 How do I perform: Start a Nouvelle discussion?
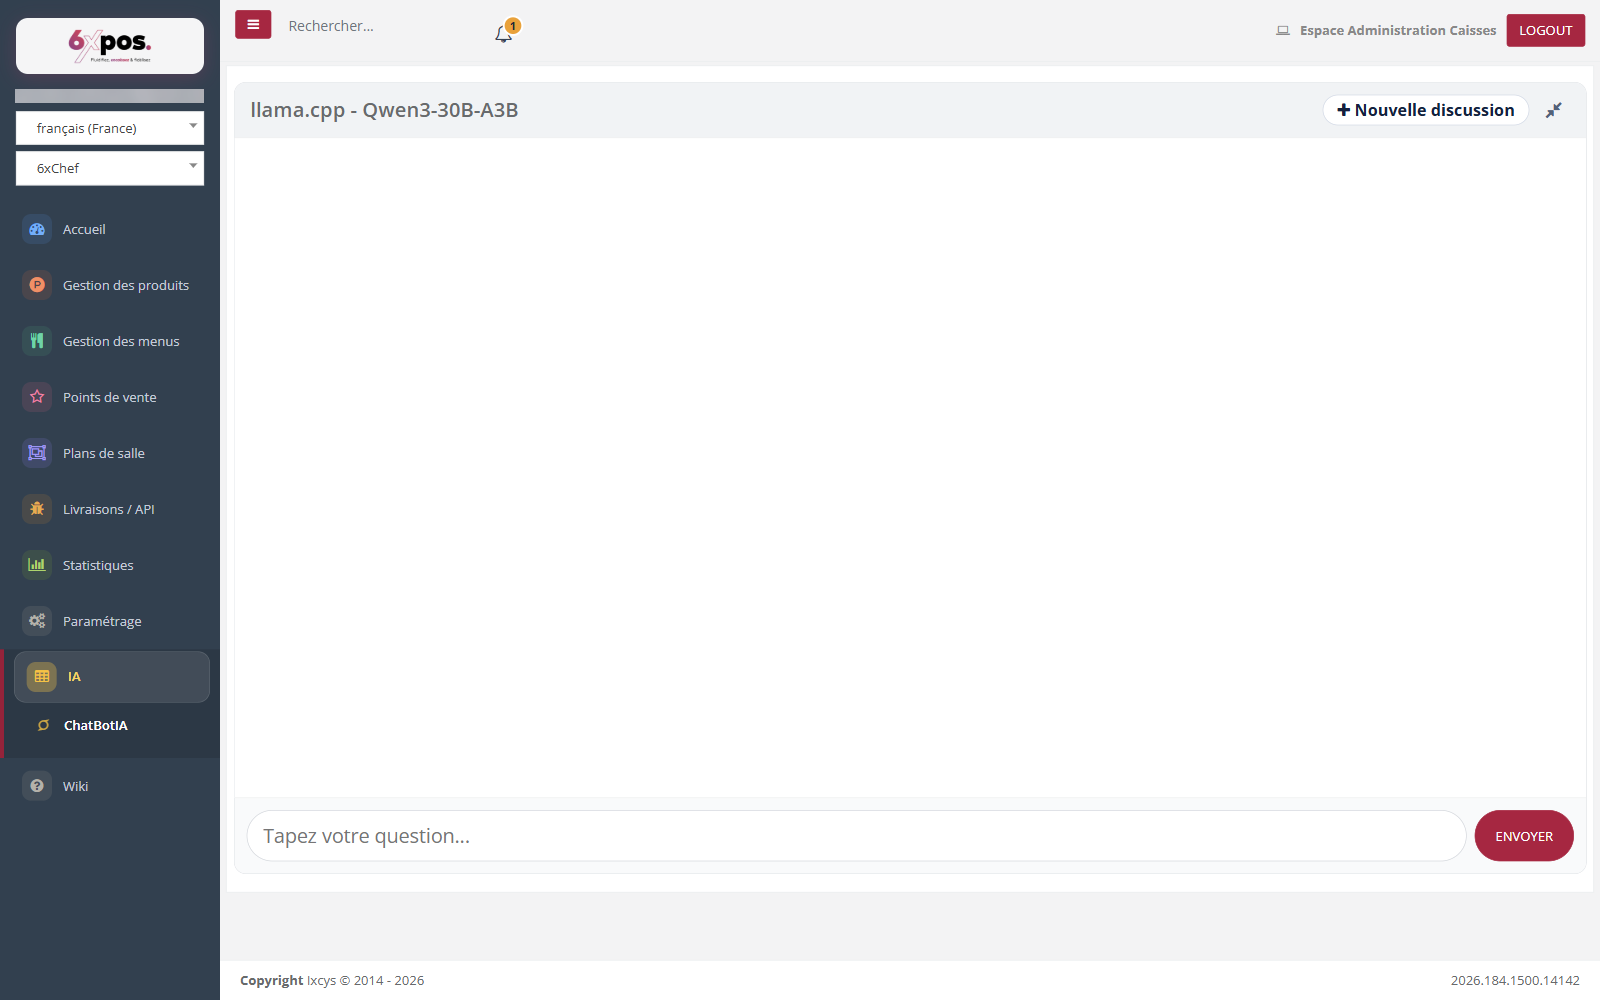(x=1425, y=110)
